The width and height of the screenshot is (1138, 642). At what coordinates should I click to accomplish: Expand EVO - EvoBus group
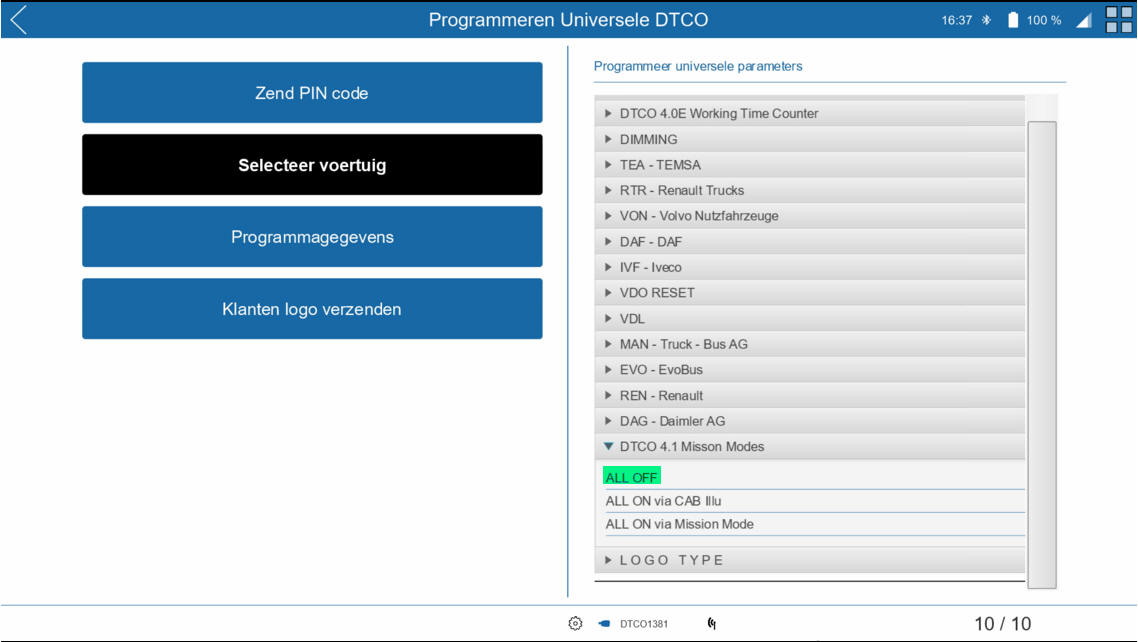coord(809,369)
